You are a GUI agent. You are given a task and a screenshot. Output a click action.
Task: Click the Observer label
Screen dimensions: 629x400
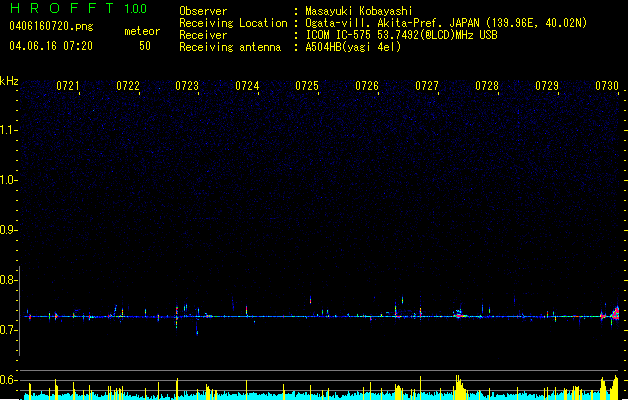coord(203,11)
